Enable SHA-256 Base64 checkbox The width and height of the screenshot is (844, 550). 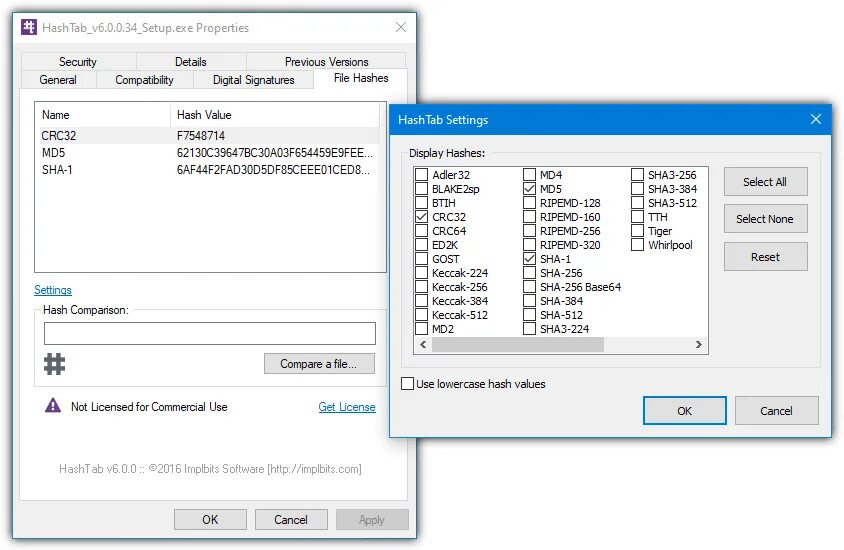(x=530, y=286)
